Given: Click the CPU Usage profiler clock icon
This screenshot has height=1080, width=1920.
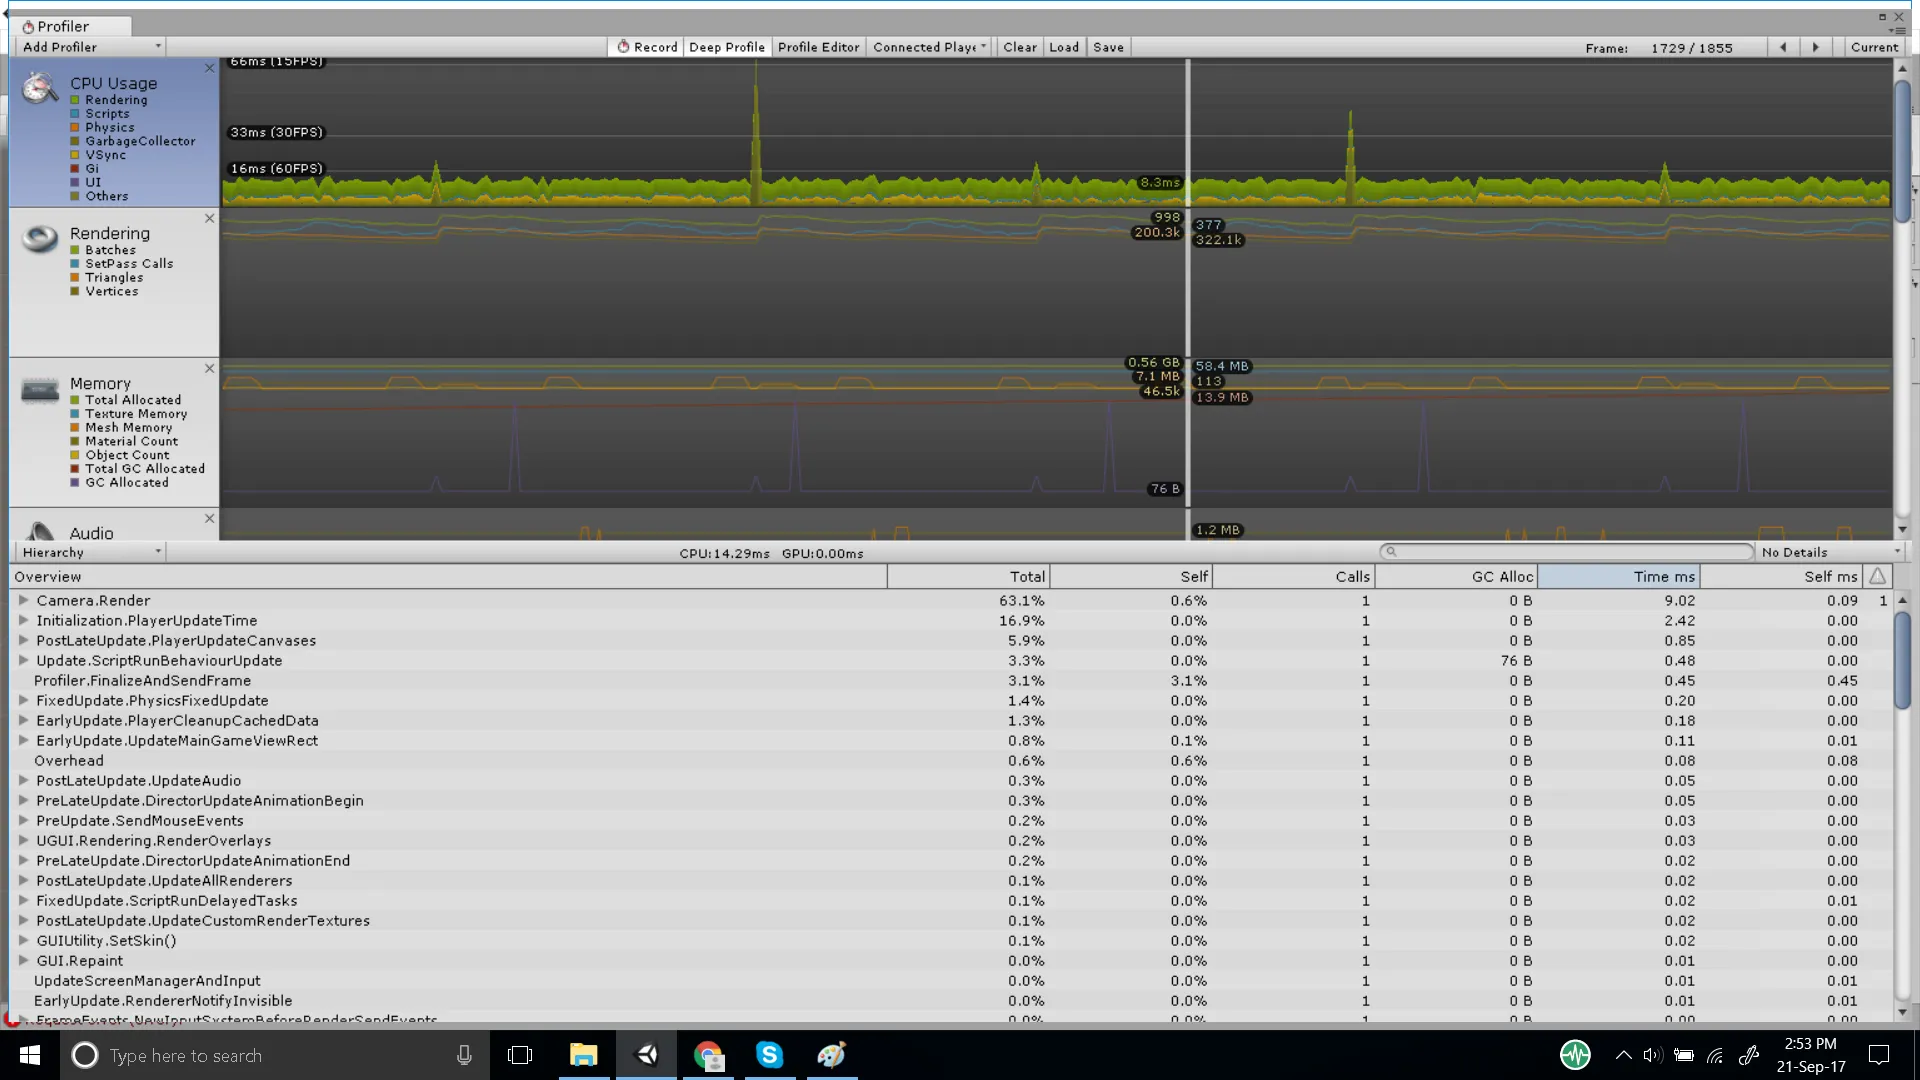Looking at the screenshot, I should click(40, 88).
